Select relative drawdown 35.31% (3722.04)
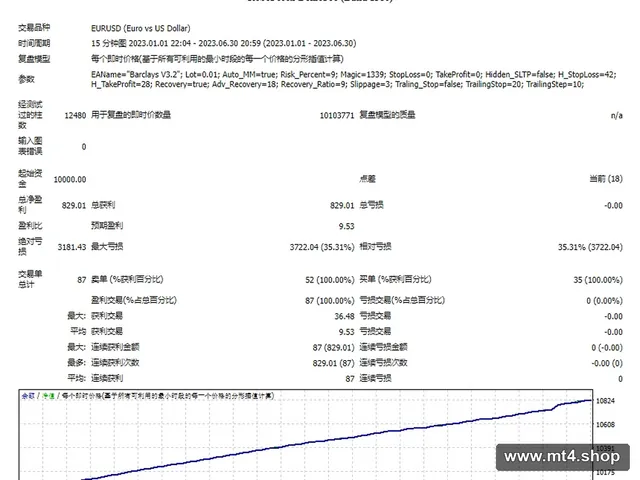The height and width of the screenshot is (480, 640). 590,247
